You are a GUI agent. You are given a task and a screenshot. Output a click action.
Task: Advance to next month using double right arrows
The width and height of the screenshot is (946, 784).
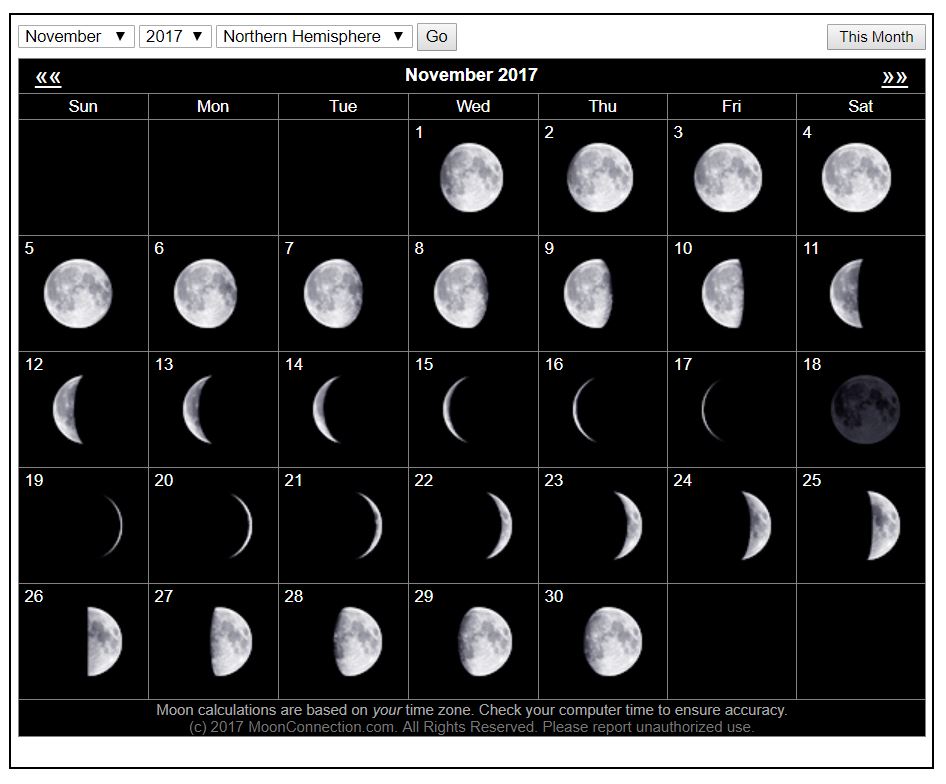tap(894, 77)
